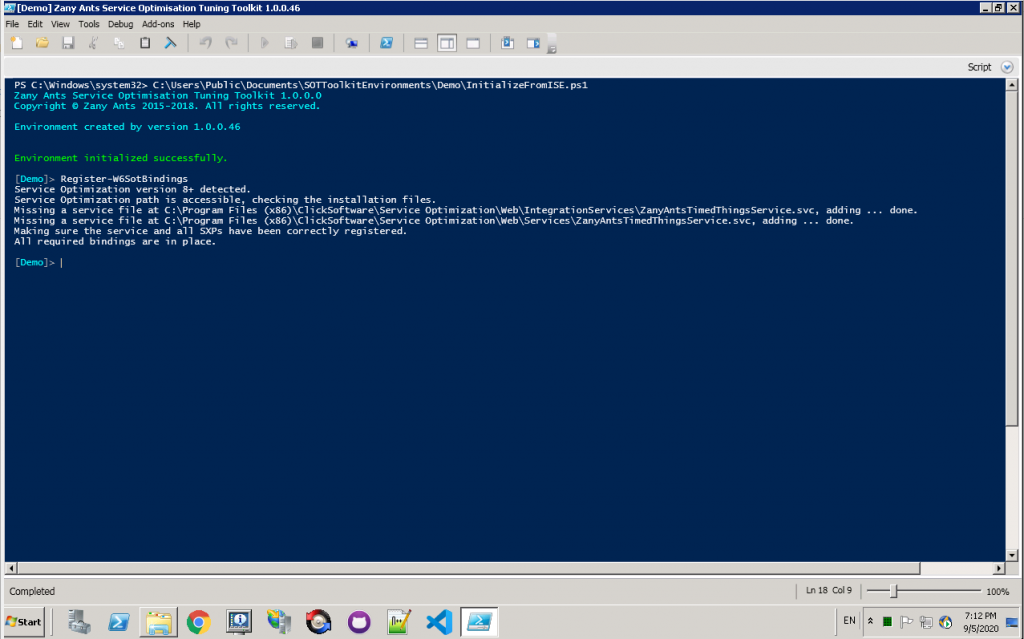Run selection using the toolbar icon
1024x639 pixels.
tap(291, 43)
